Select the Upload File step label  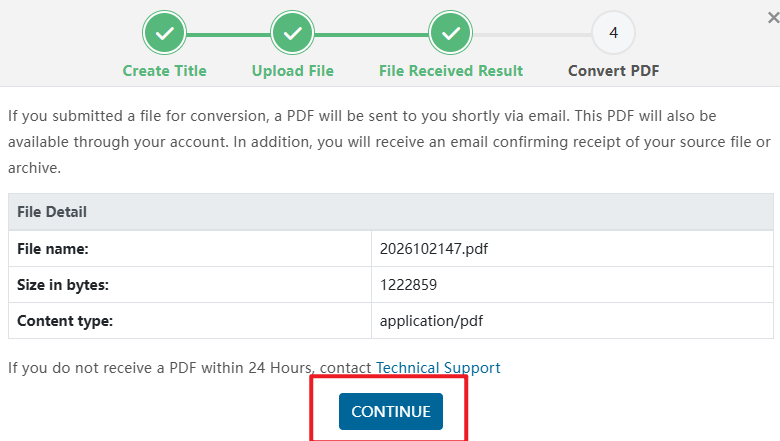(292, 71)
